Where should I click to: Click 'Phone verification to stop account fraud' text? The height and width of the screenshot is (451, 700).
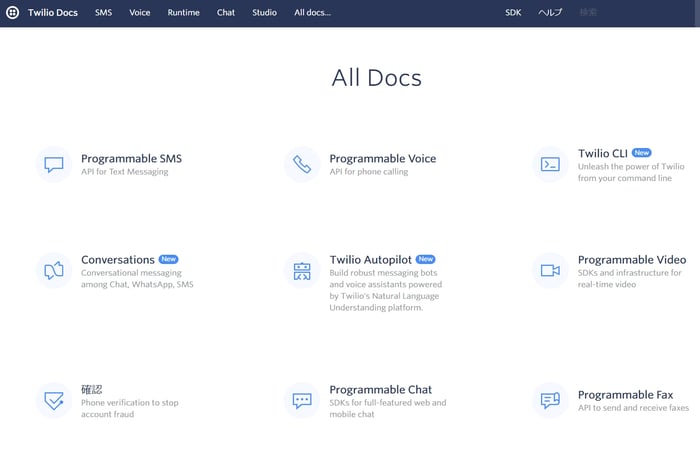[129, 409]
